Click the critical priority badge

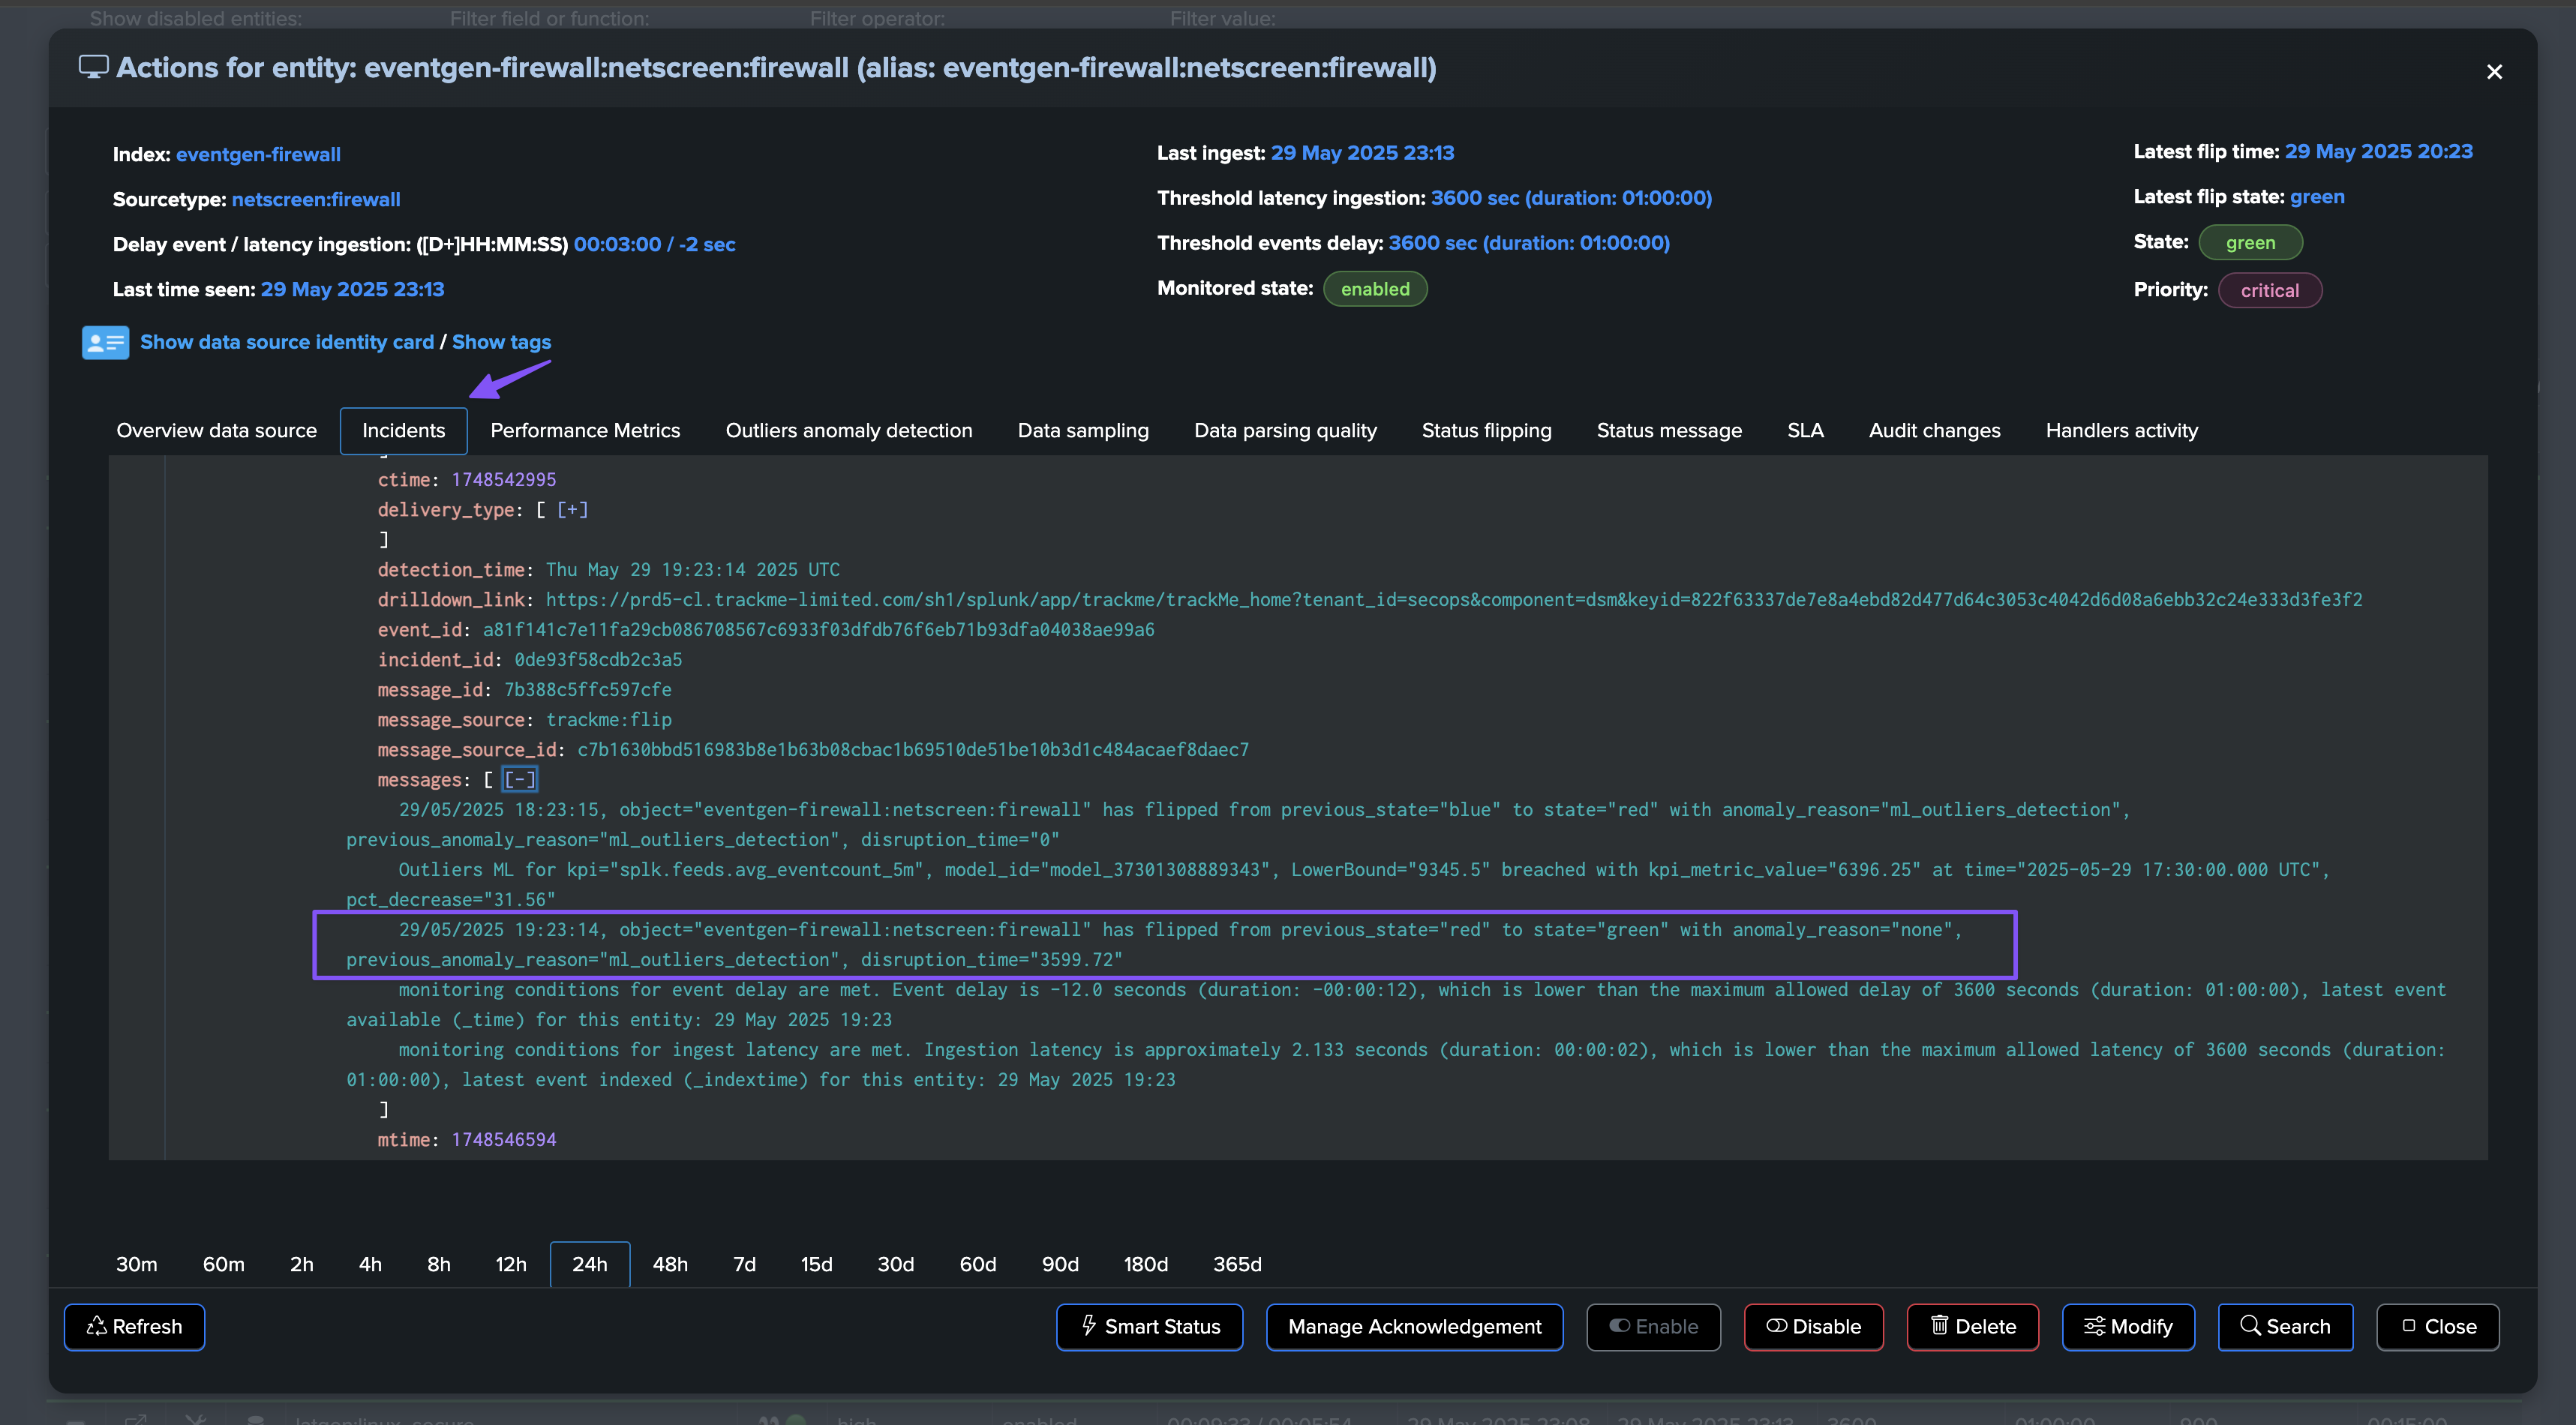[x=2269, y=290]
